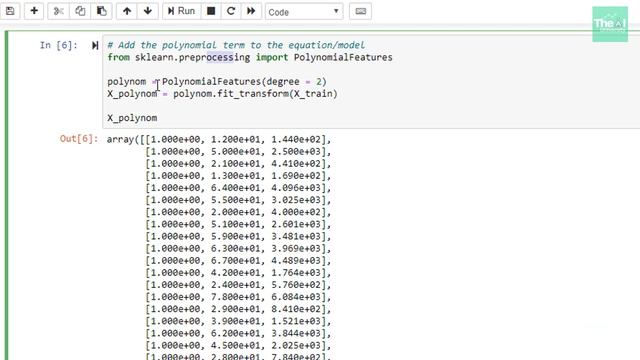Viewport: 640px width, 360px height.
Task: Click the comment line about polynomial term
Action: 236,45
